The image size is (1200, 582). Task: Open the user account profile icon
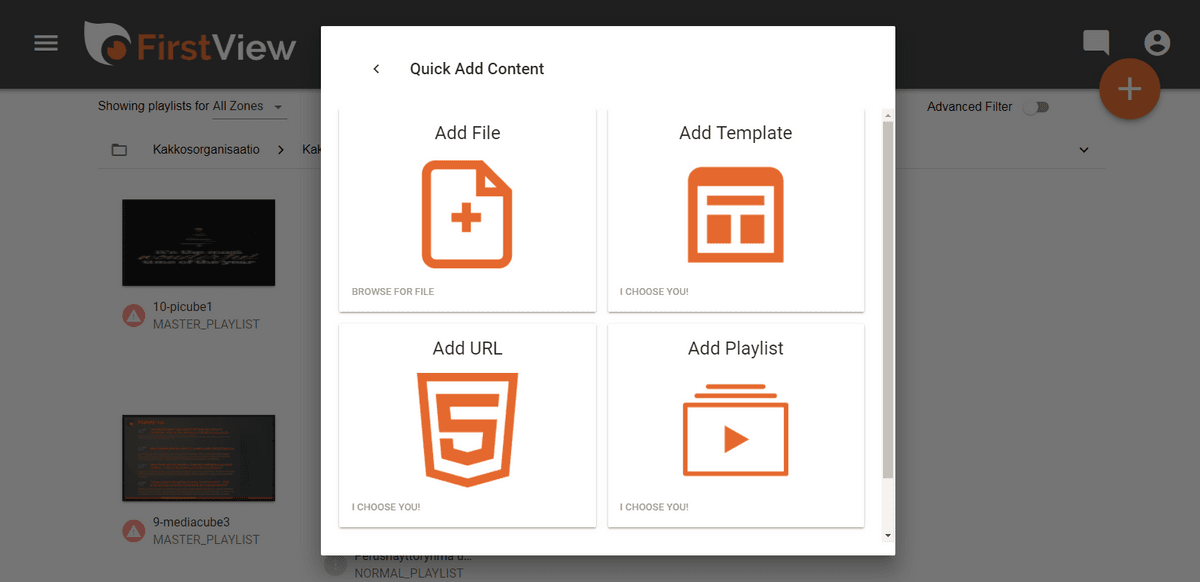pos(1157,43)
